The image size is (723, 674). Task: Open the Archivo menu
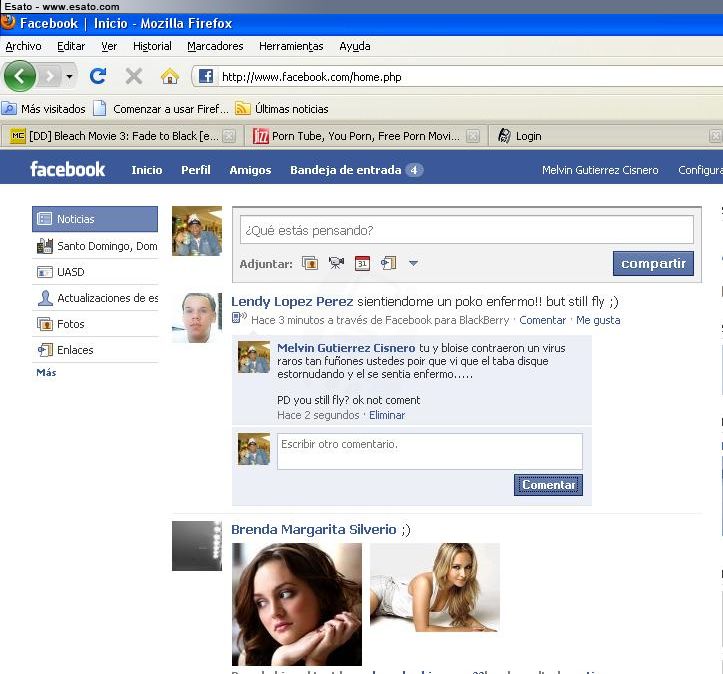coord(24,46)
